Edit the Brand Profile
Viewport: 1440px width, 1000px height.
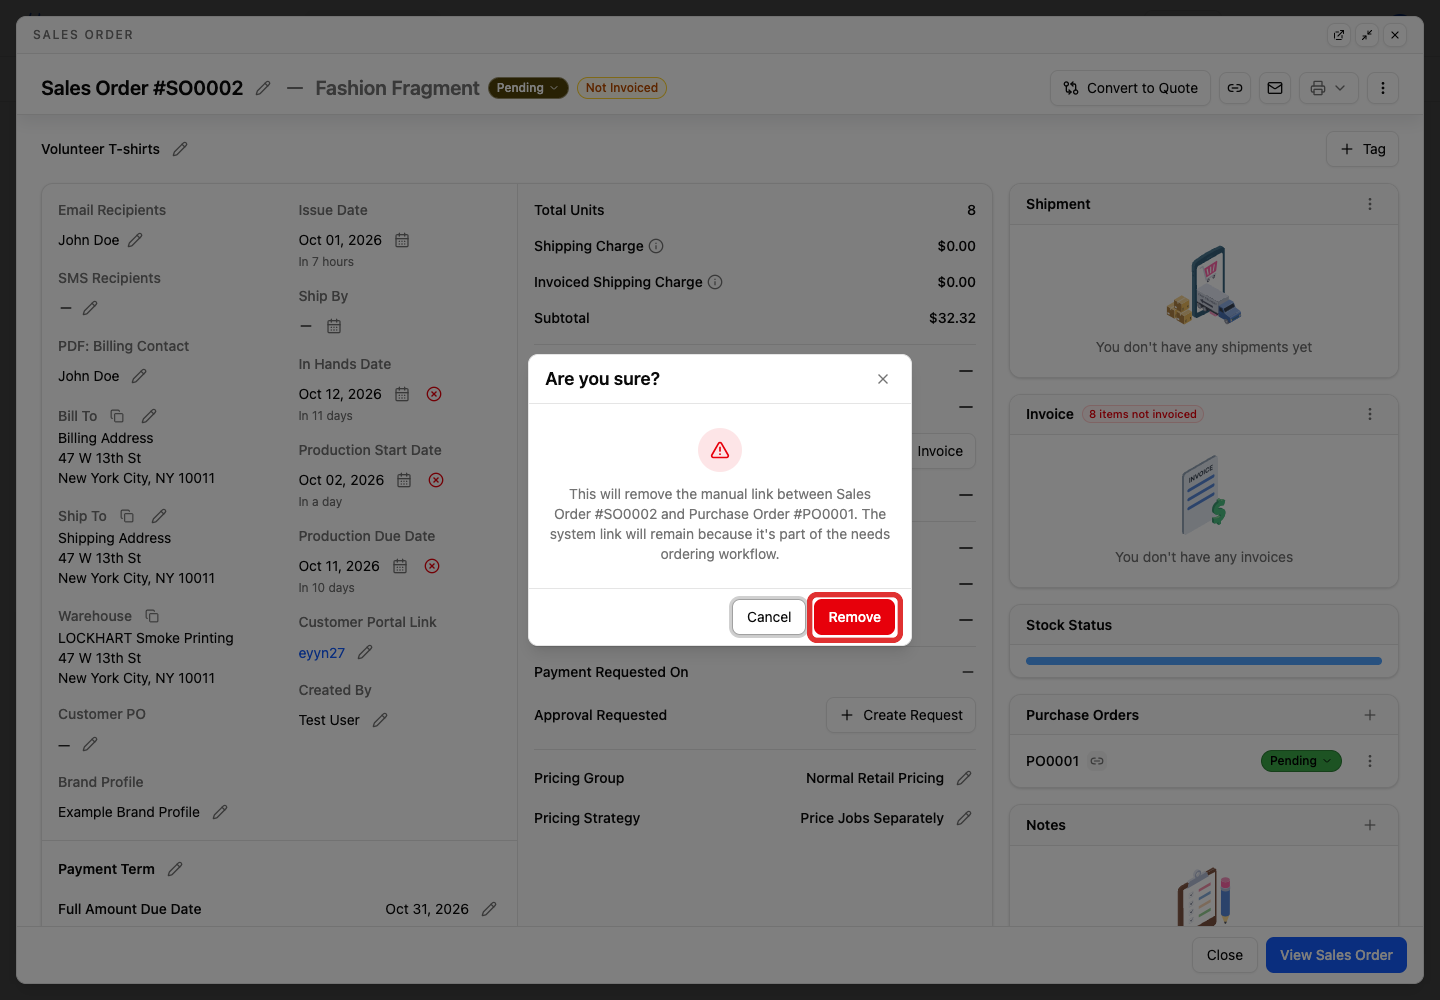click(x=220, y=812)
